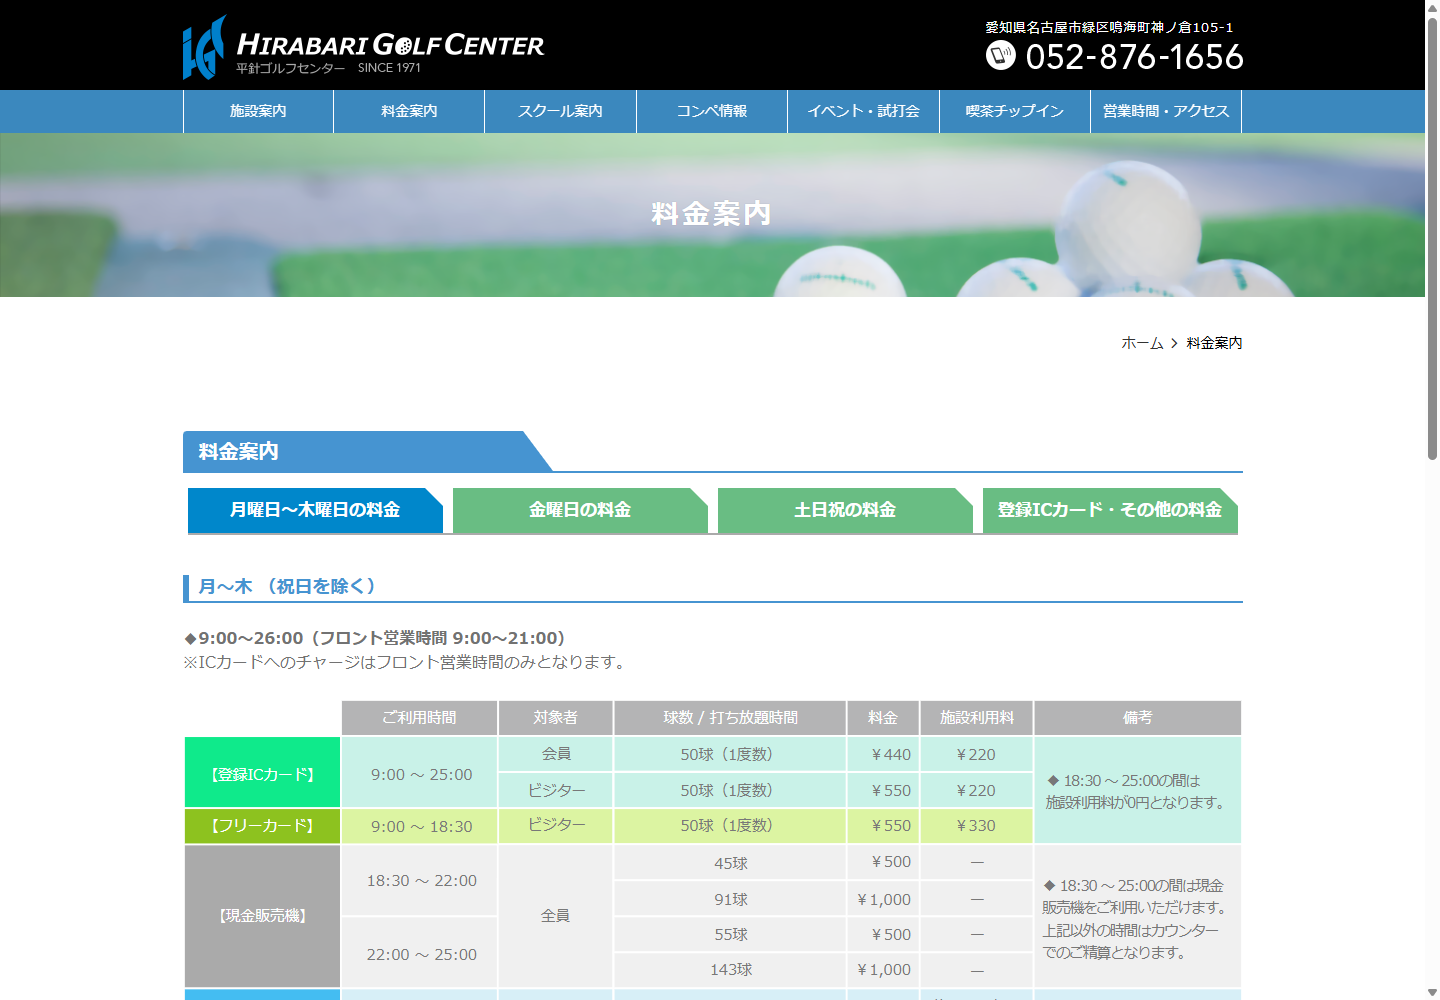
Task: Click the 9:00 ～ 25:00 time cell
Action: pyautogui.click(x=420, y=773)
